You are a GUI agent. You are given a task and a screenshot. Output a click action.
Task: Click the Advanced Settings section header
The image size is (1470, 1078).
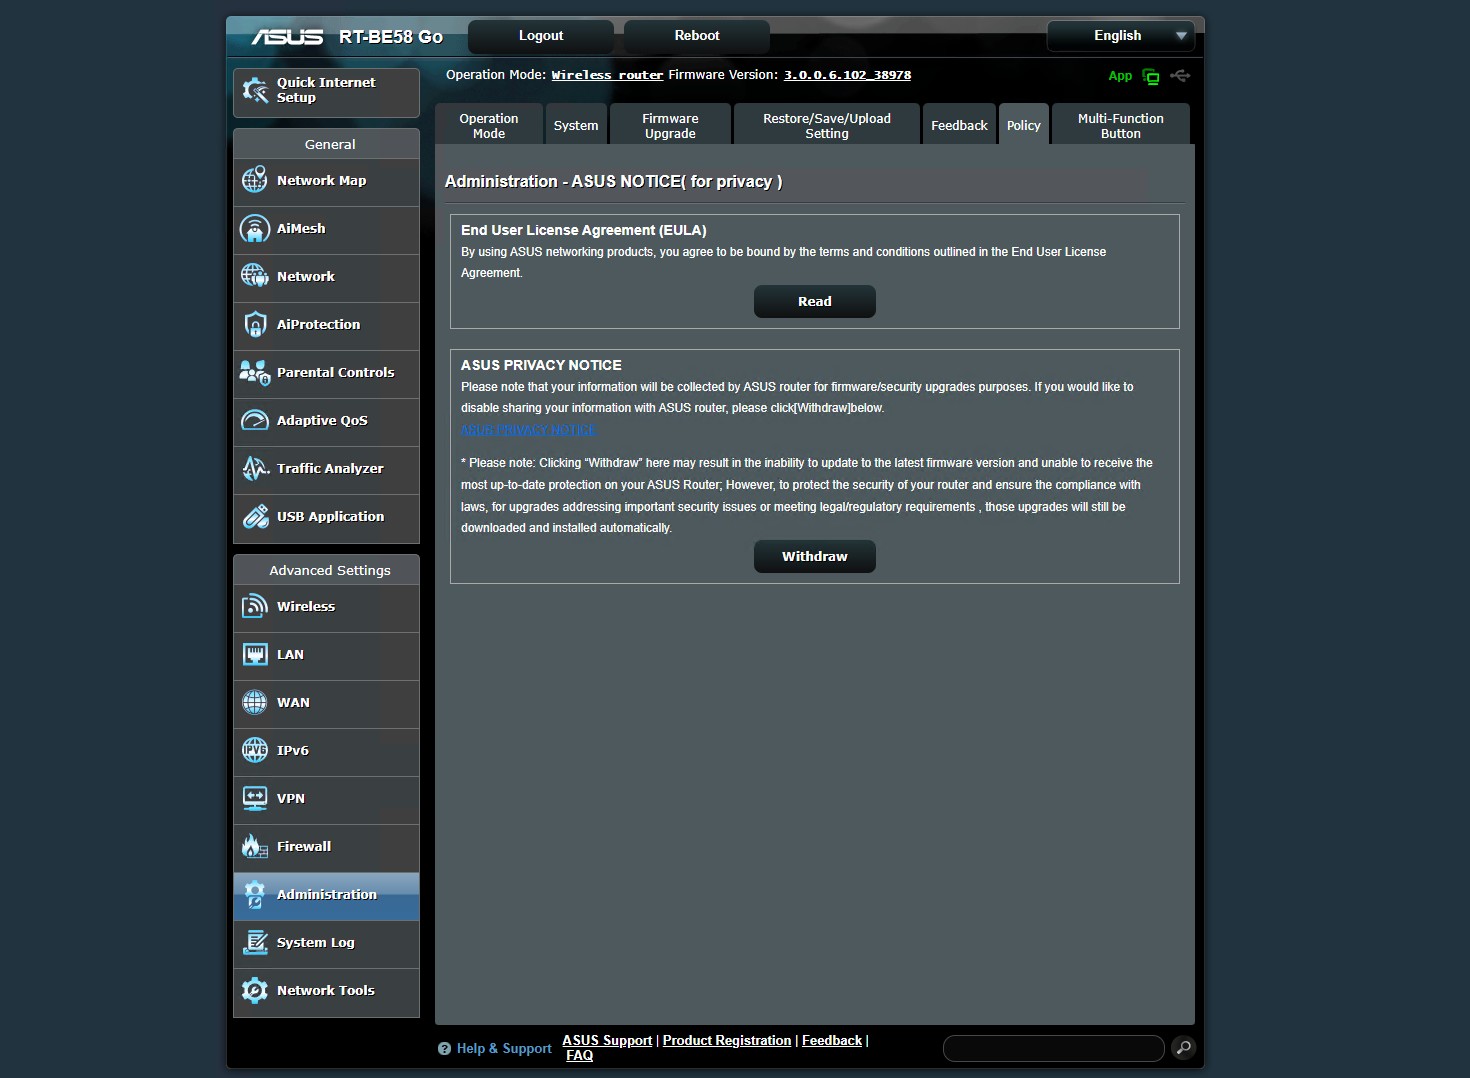tap(327, 570)
